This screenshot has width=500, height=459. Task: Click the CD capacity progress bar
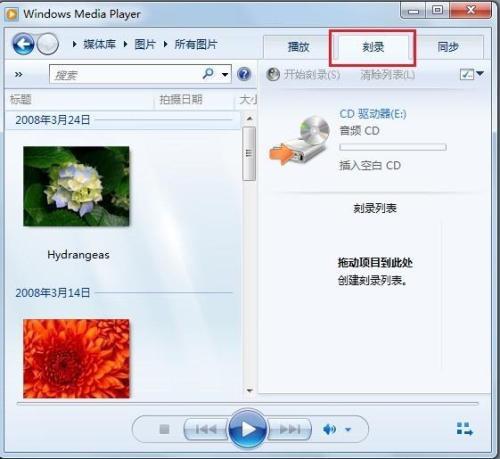393,147
